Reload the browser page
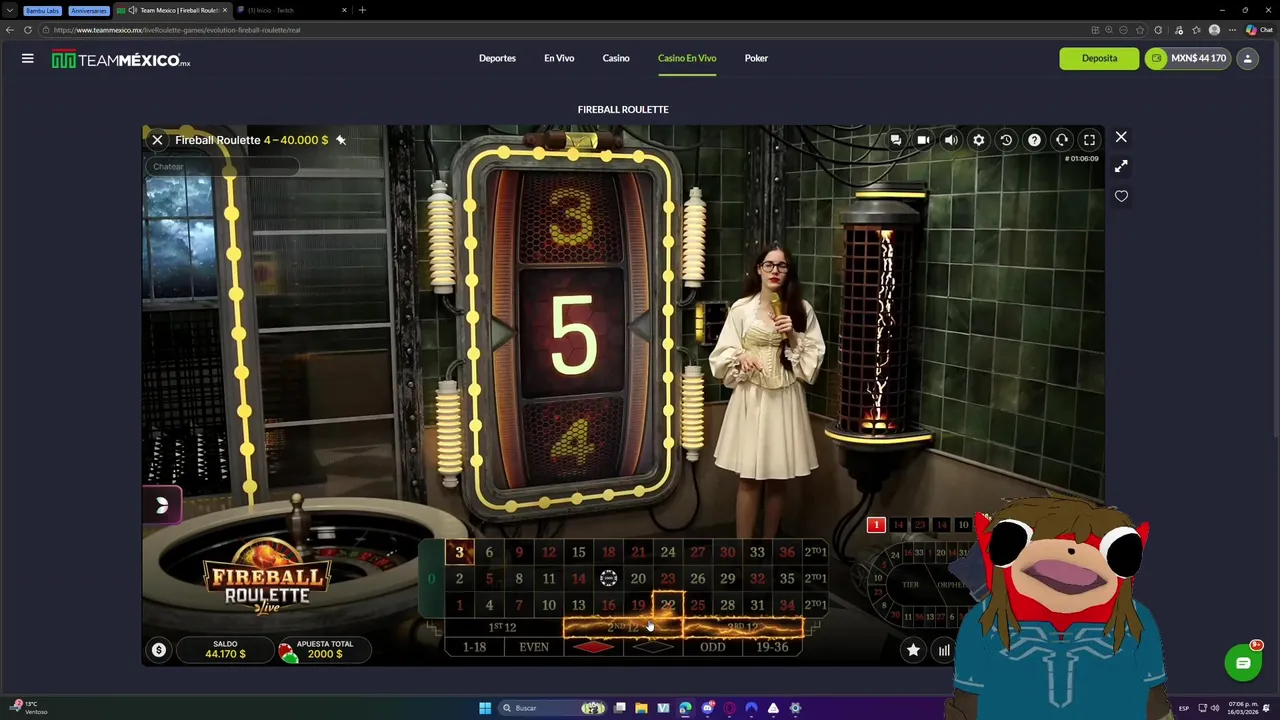This screenshot has height=720, width=1280. click(x=28, y=30)
